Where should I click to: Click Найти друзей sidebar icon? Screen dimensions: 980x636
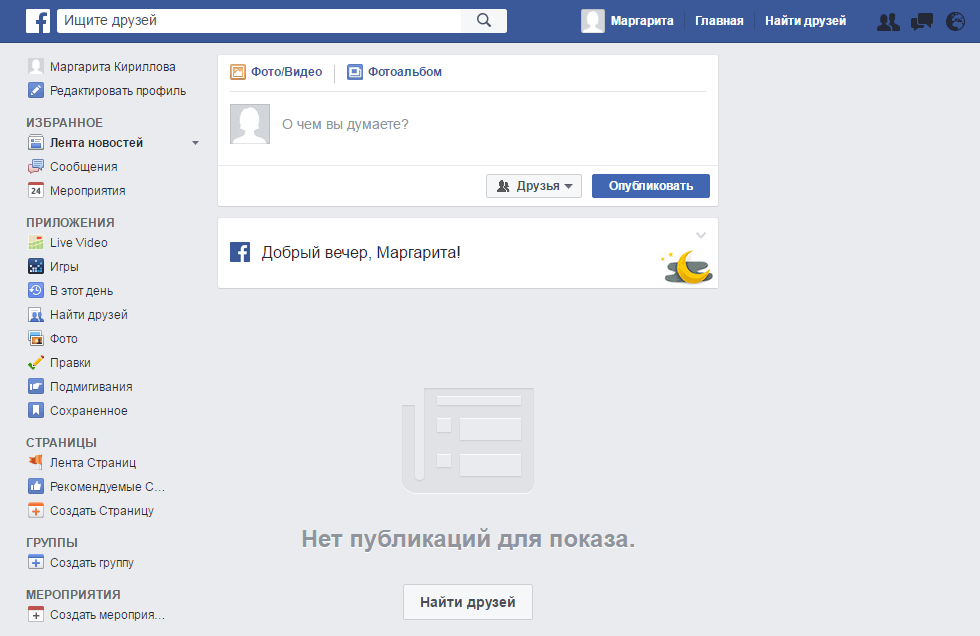36,314
